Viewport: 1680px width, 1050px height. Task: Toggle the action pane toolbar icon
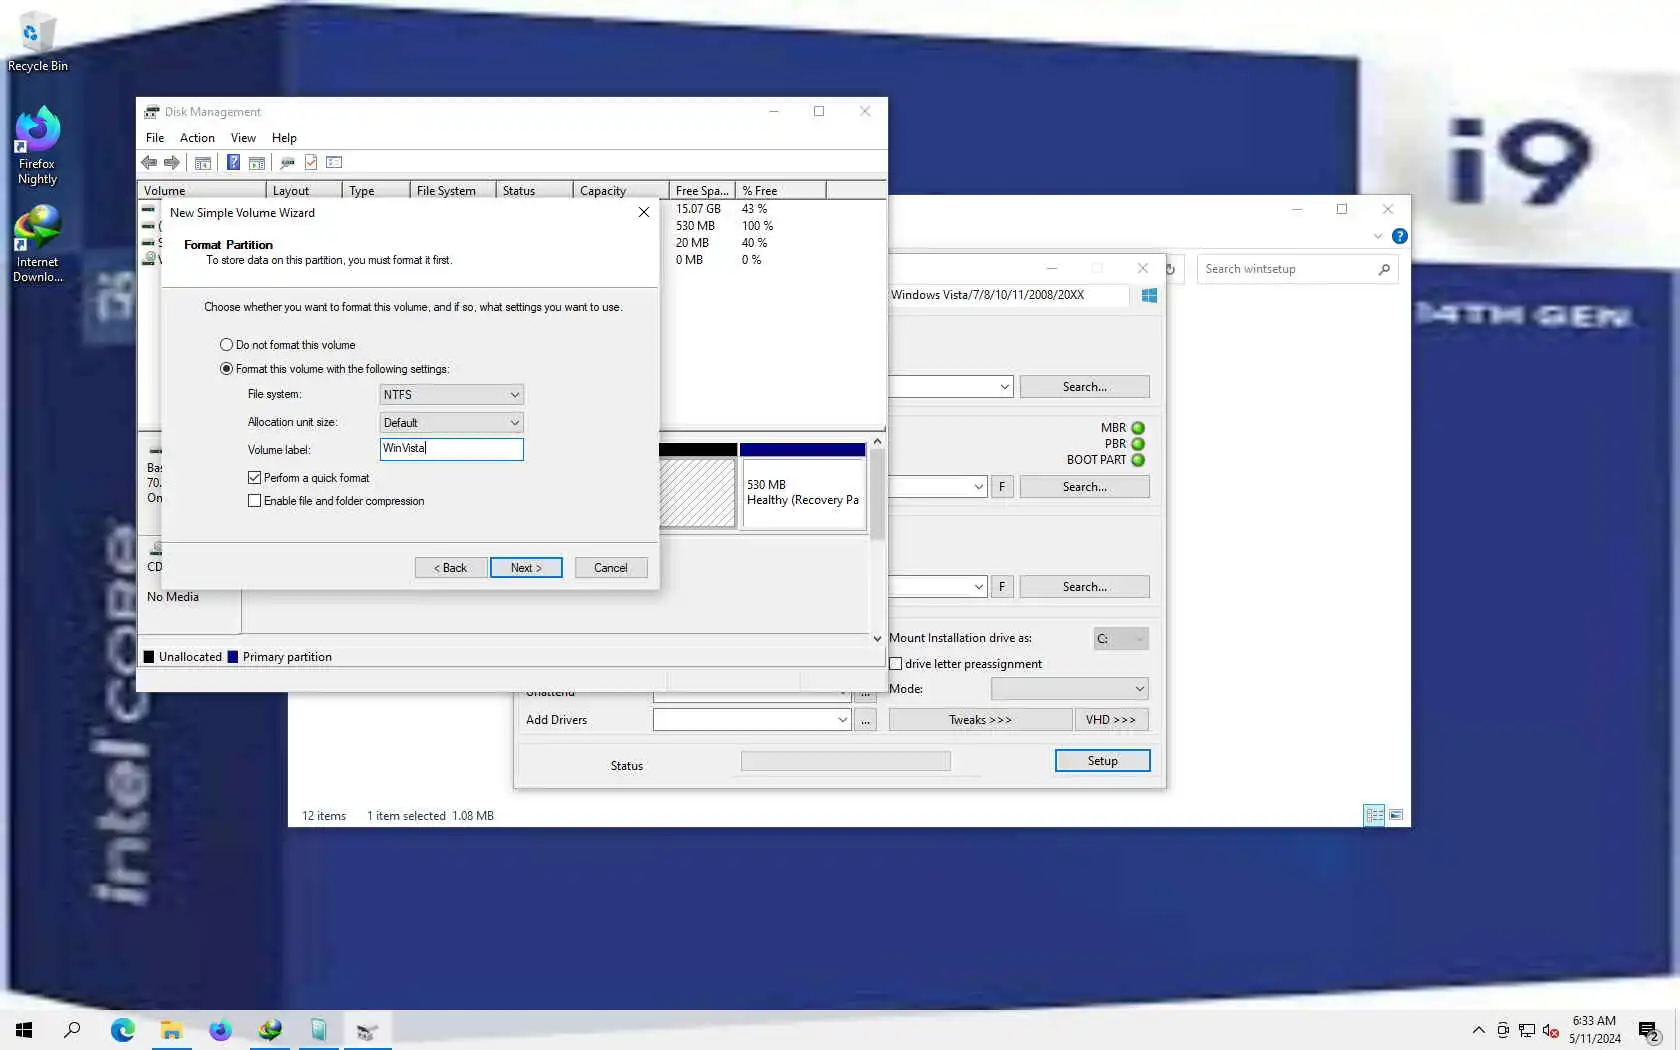click(257, 162)
